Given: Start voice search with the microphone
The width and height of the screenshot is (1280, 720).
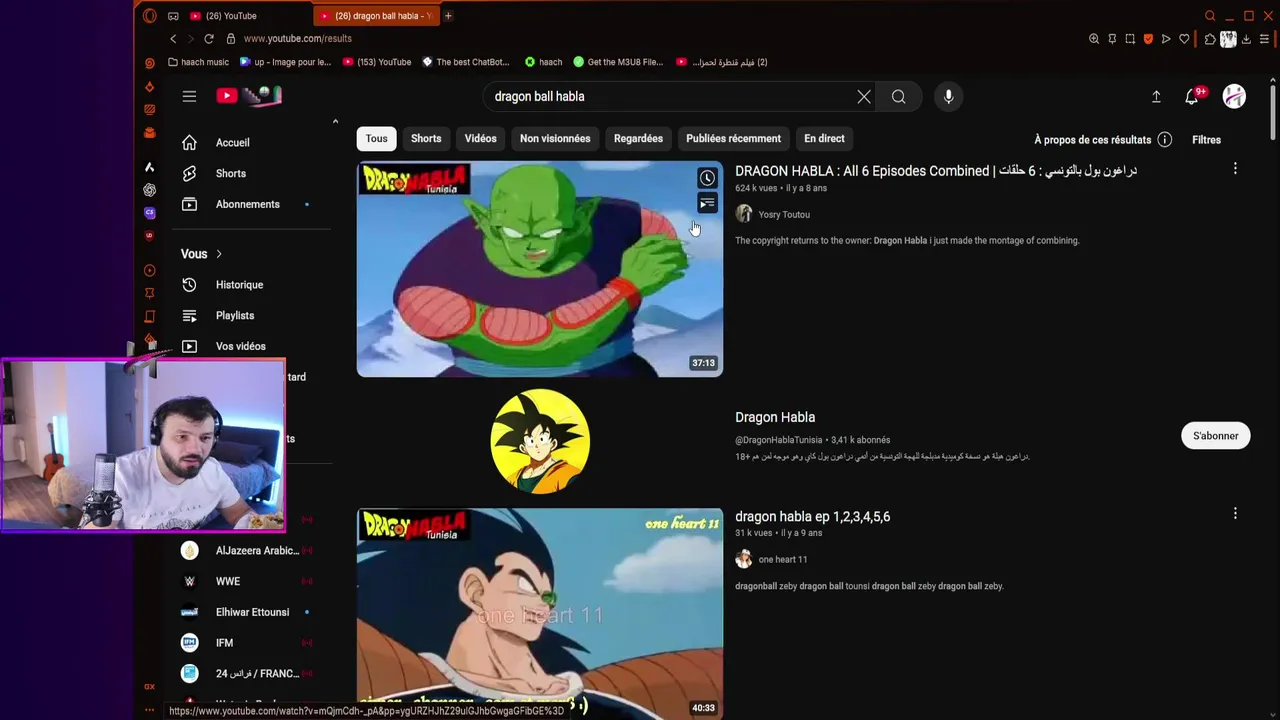Looking at the screenshot, I should (x=949, y=97).
